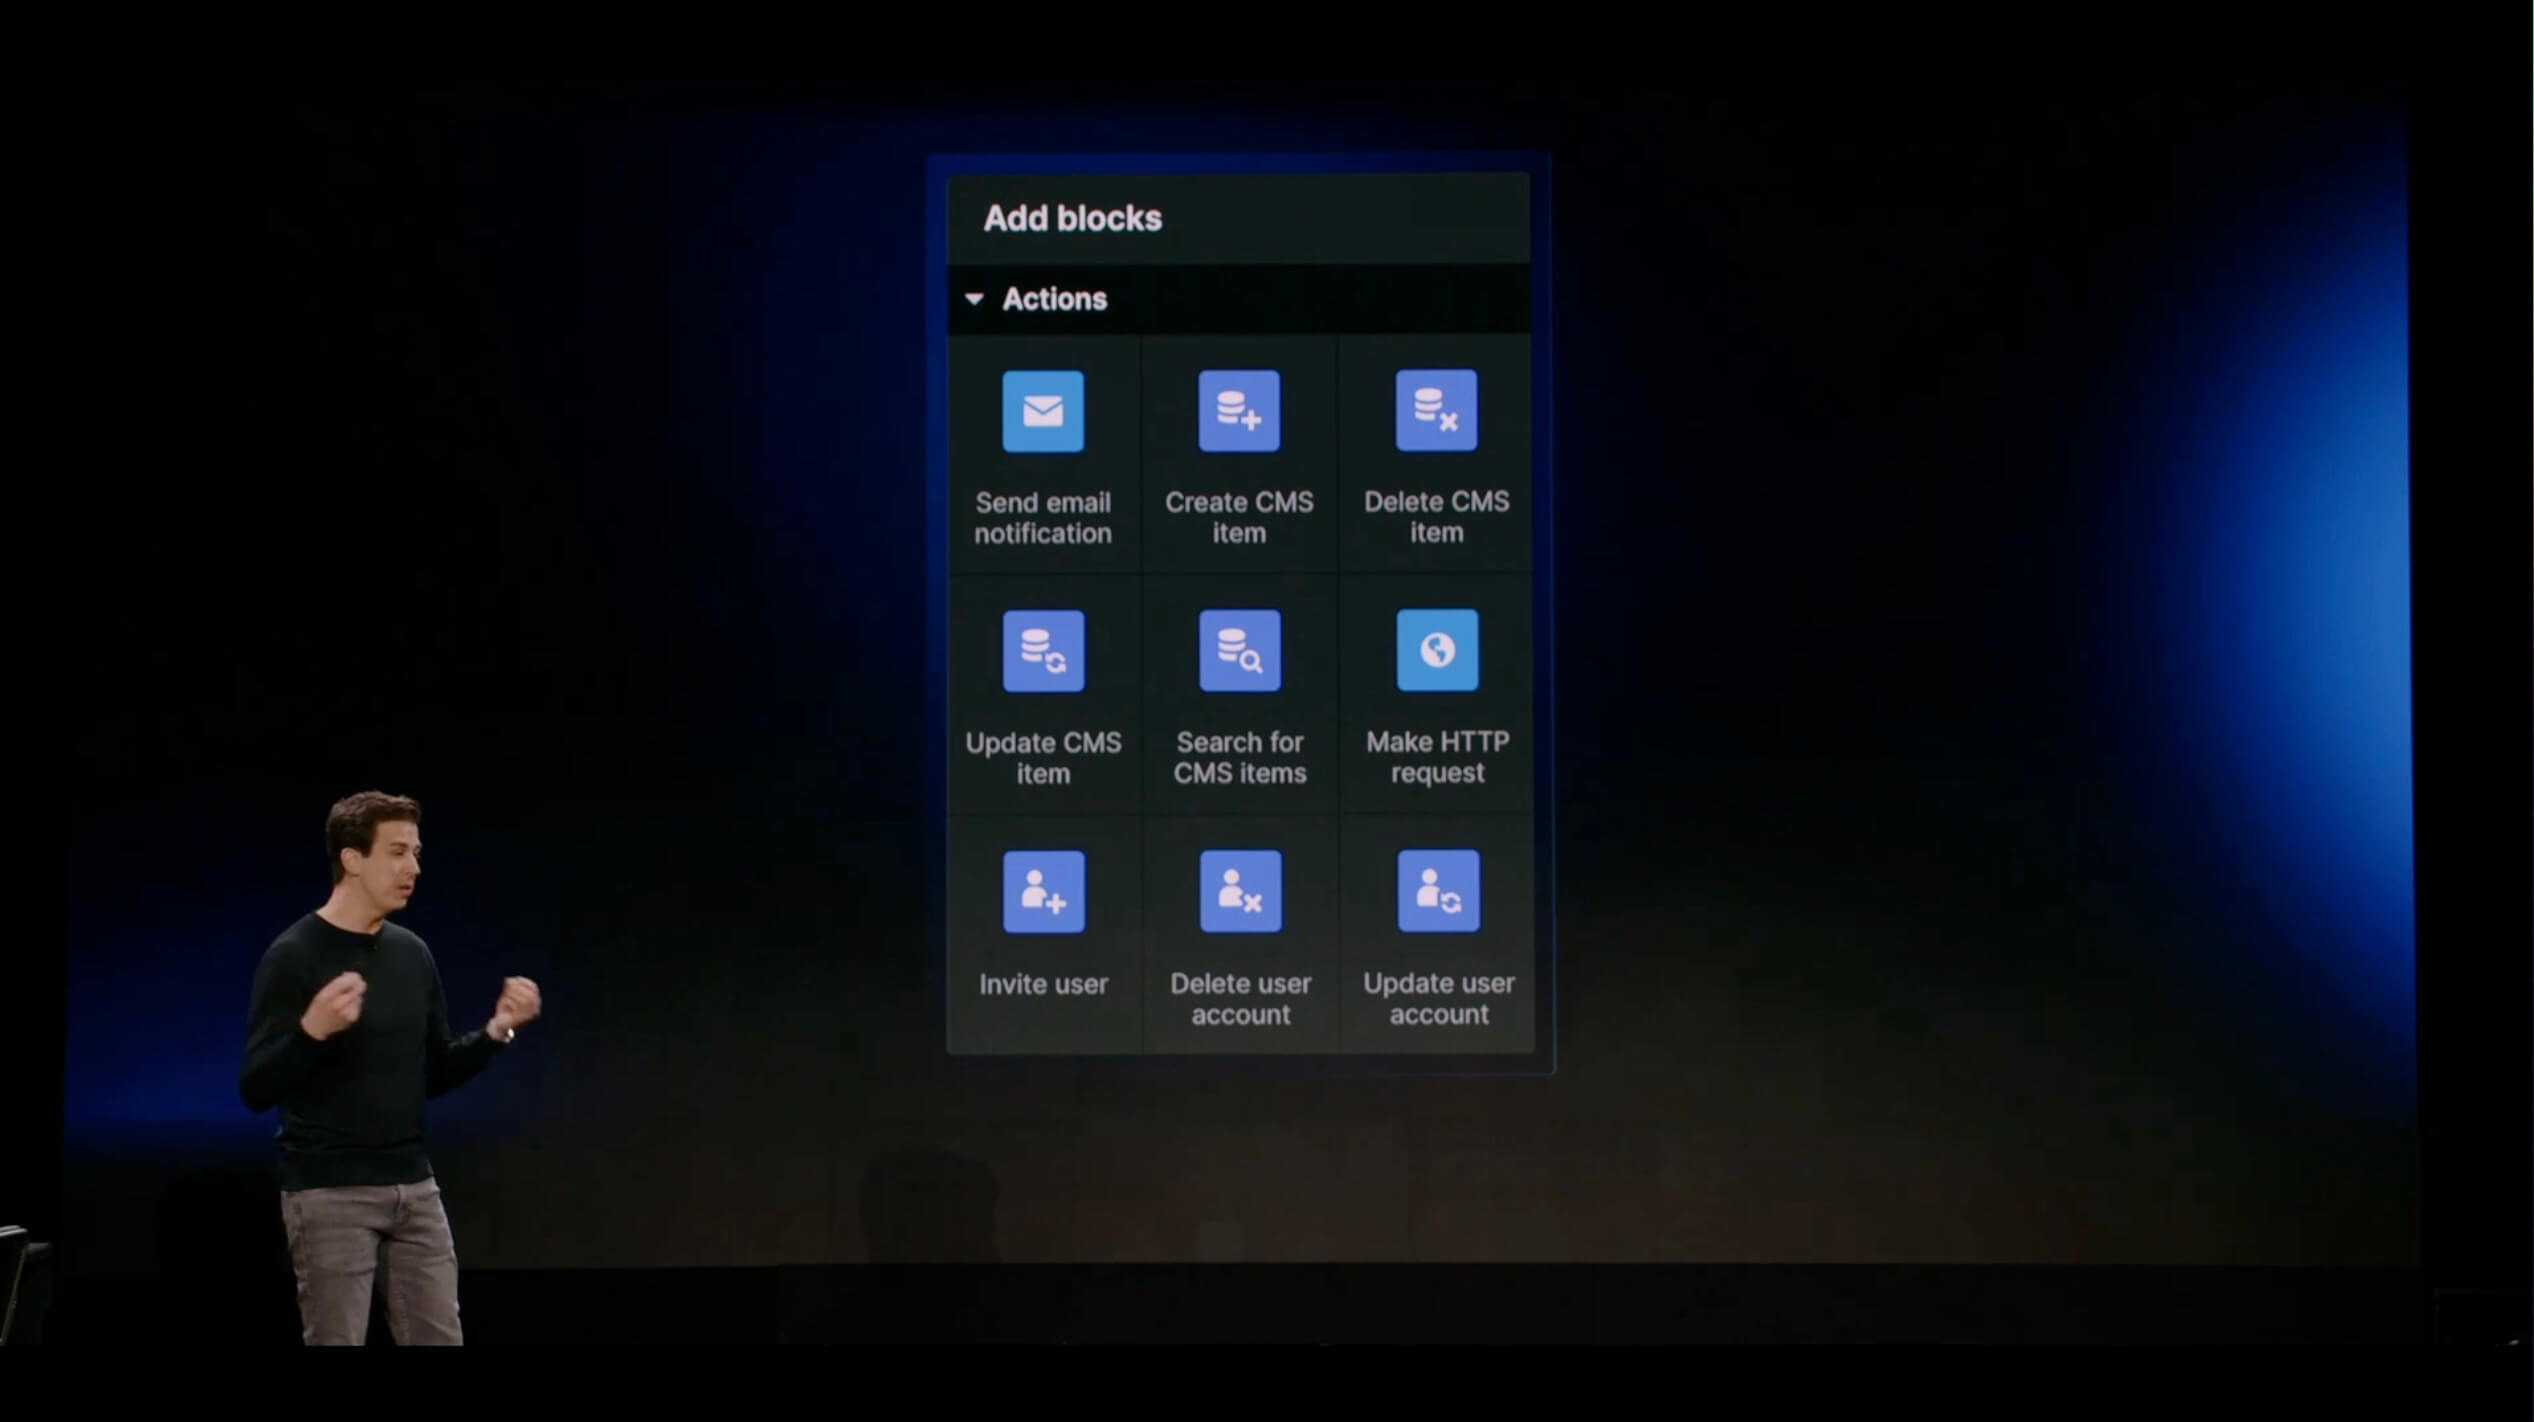2534x1422 pixels.
Task: Click the "Update CMS item" label
Action: coord(1043,758)
